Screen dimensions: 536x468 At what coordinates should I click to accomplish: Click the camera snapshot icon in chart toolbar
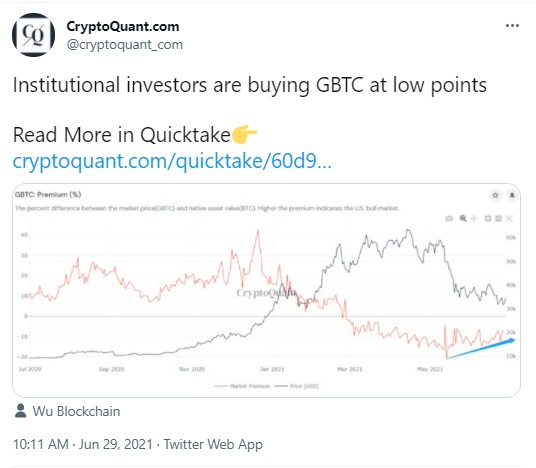449,218
